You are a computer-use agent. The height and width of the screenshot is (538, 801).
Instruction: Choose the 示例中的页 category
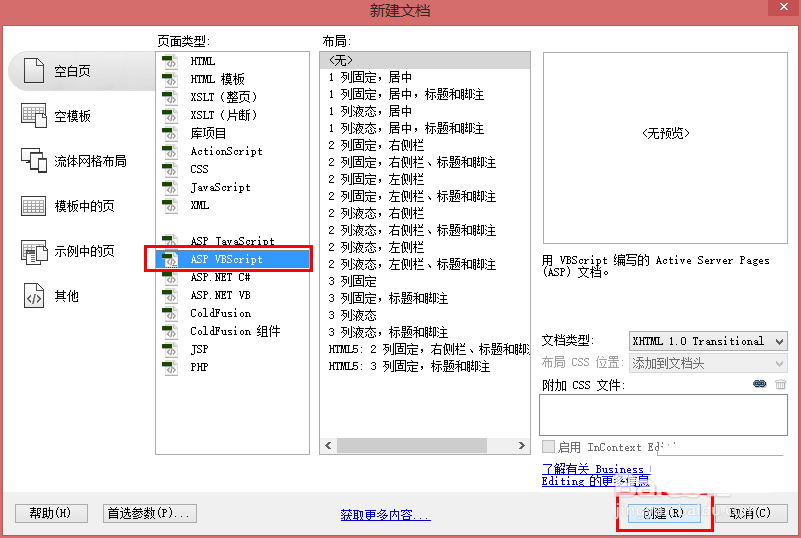pos(67,251)
